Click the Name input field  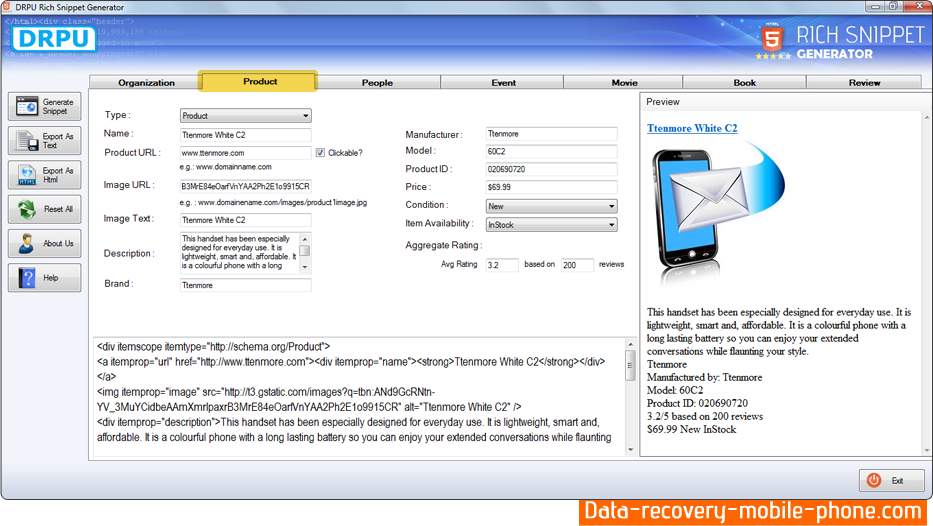pos(245,135)
